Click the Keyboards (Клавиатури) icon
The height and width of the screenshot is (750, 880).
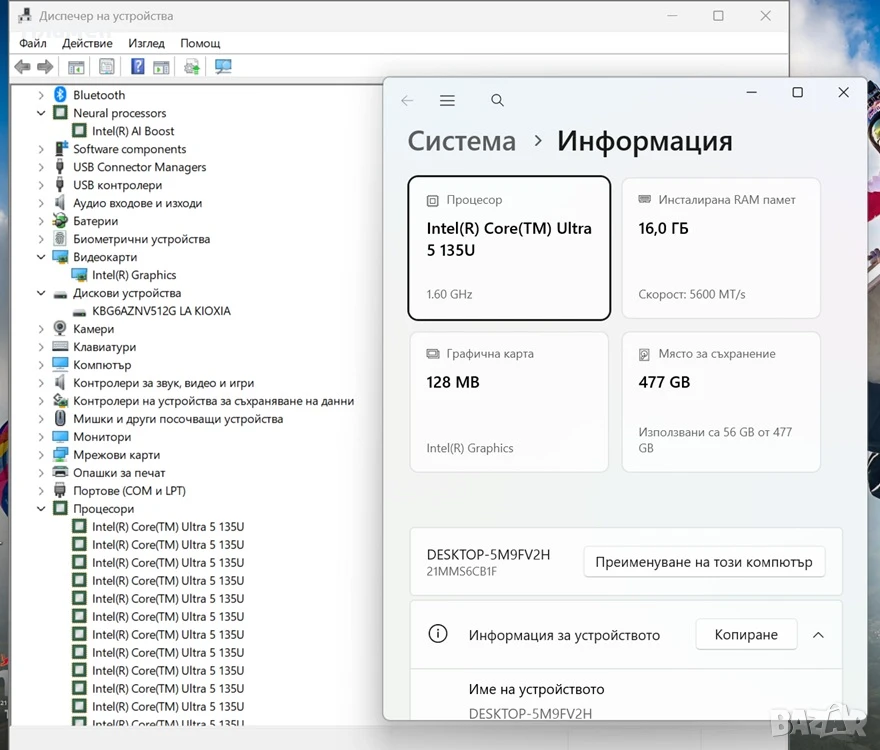(x=60, y=346)
